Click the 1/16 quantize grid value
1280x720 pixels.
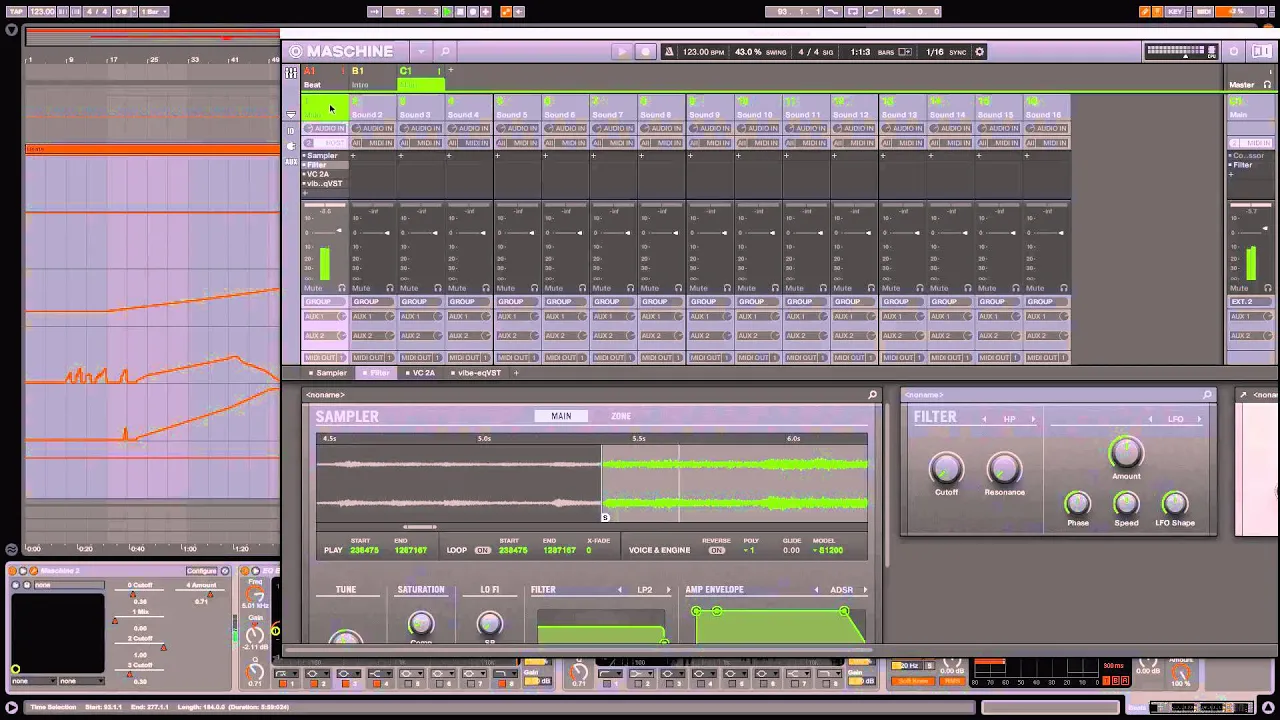935,52
